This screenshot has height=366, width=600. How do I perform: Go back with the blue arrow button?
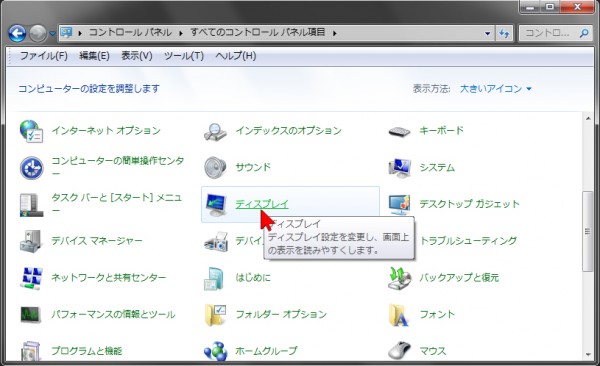[17, 34]
